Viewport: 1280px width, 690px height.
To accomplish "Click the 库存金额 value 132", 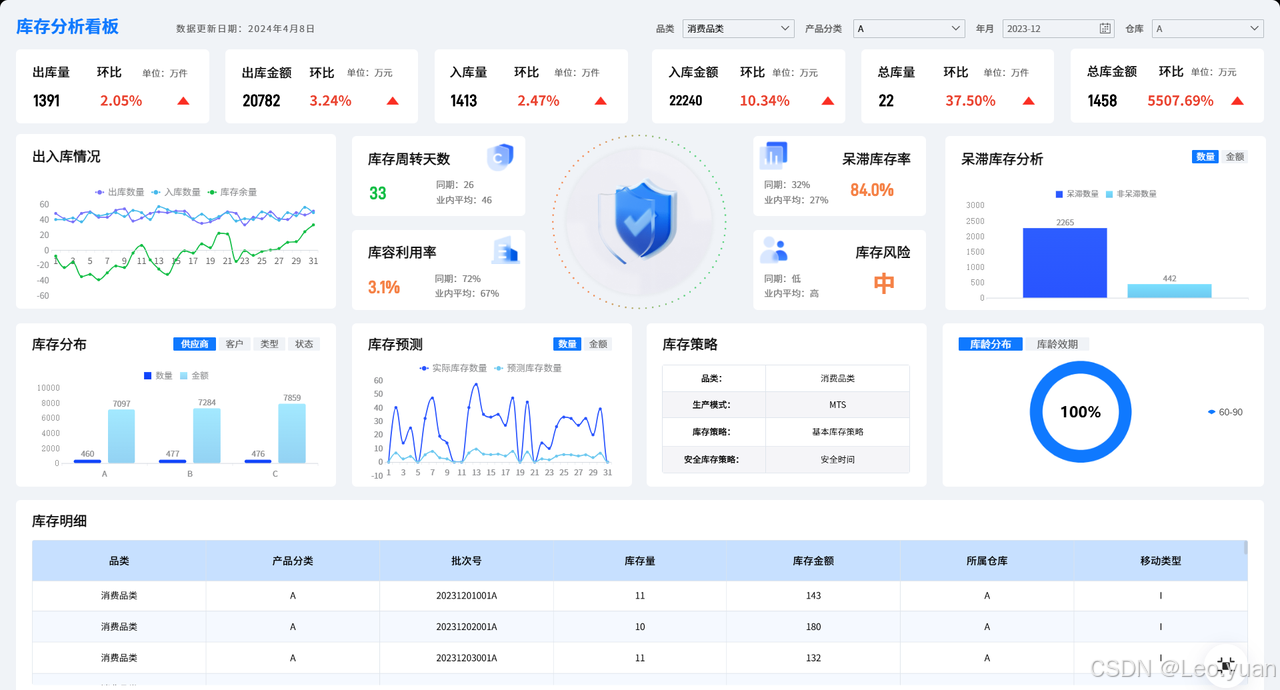I will tap(813, 658).
